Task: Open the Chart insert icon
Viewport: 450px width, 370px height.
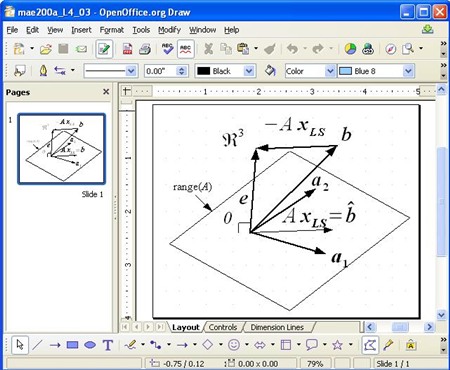Action: [350, 49]
